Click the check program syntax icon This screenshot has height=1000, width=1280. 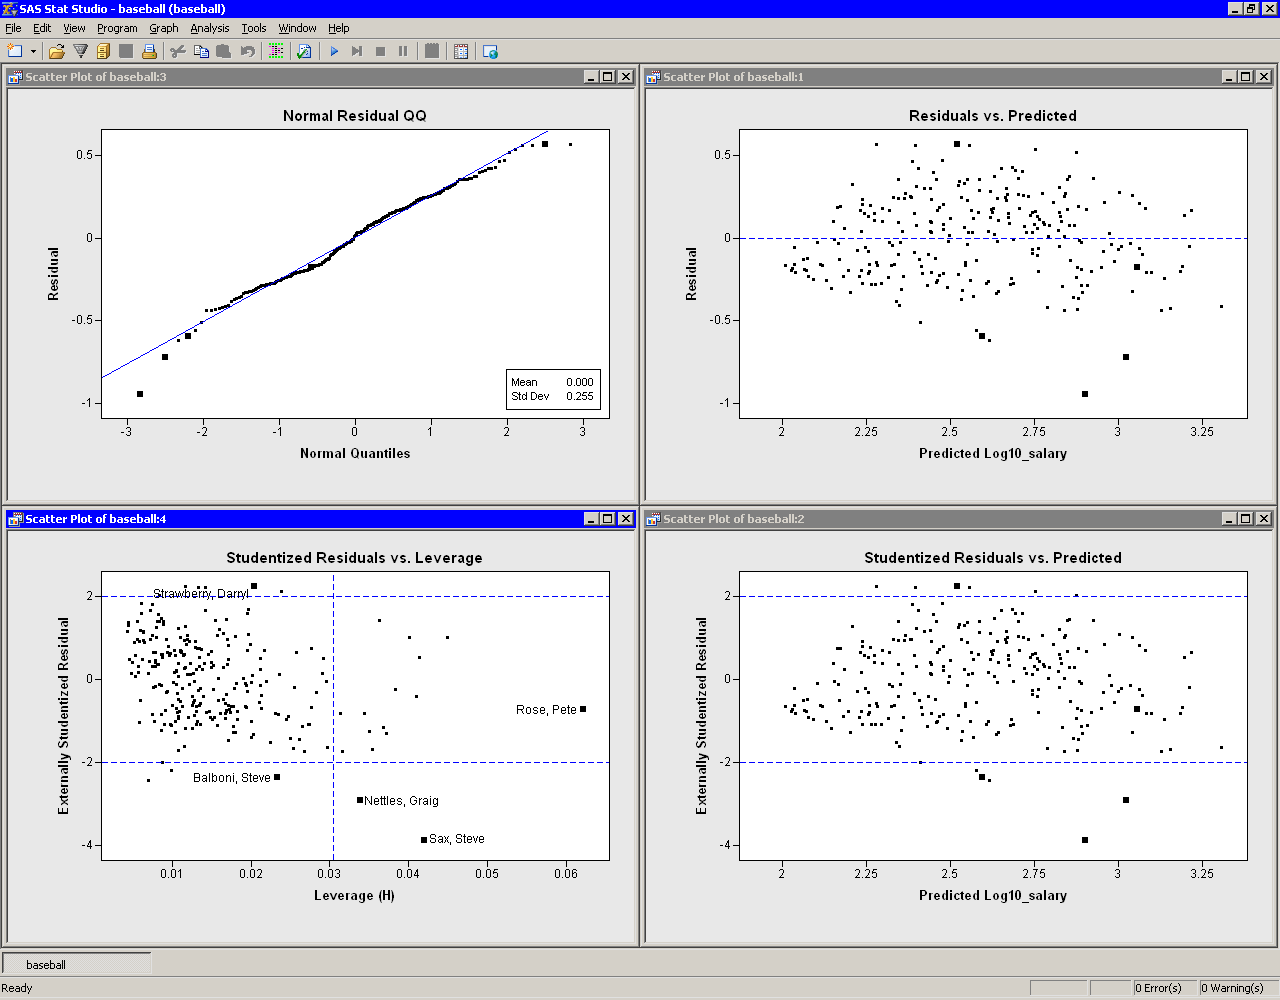click(x=304, y=51)
